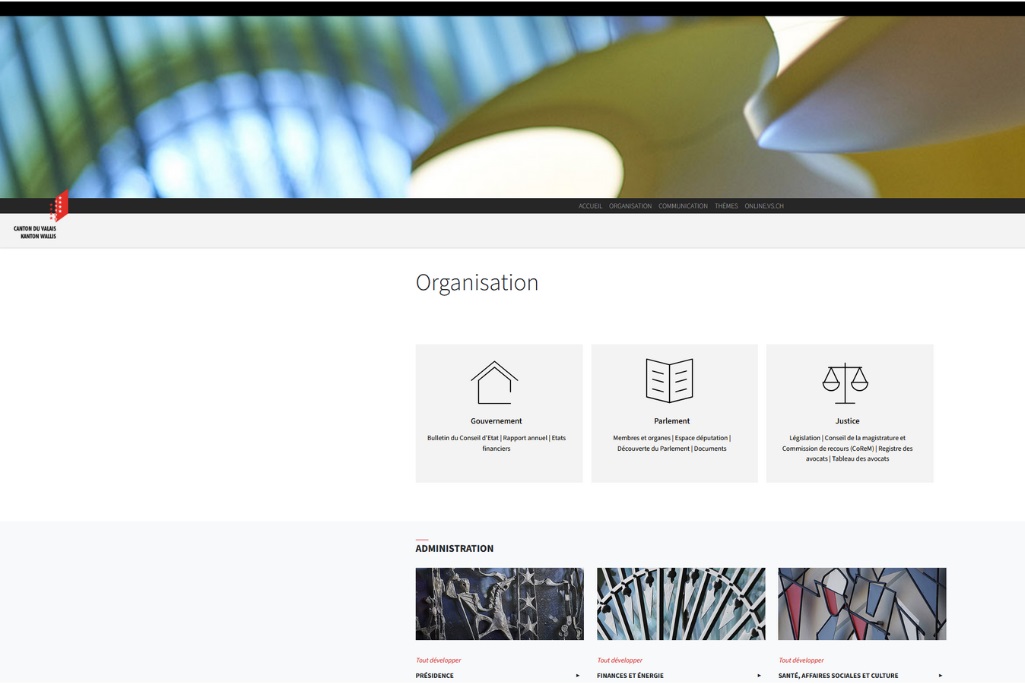The width and height of the screenshot is (1025, 684).
Task: Click Tout développer above Finances et Énergie
Action: tap(620, 660)
